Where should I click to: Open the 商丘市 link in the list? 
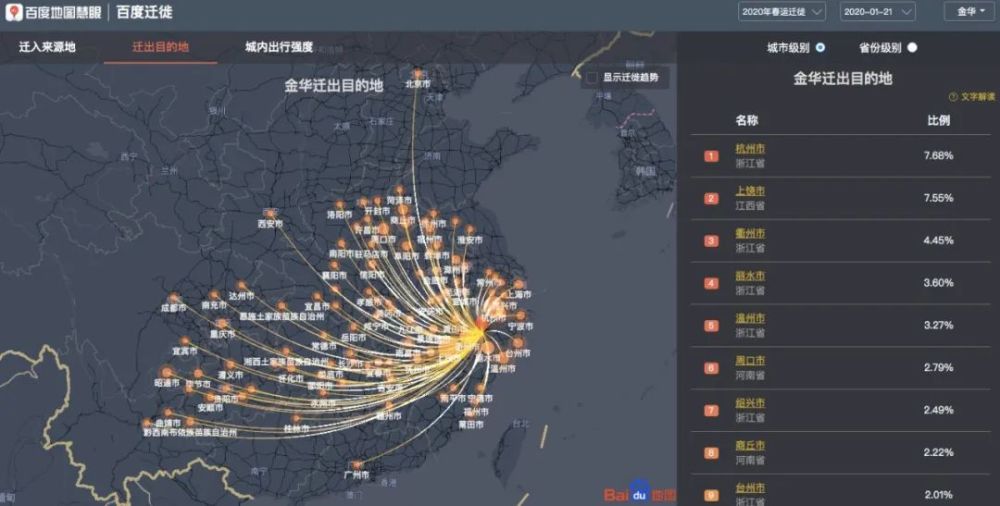tap(750, 445)
